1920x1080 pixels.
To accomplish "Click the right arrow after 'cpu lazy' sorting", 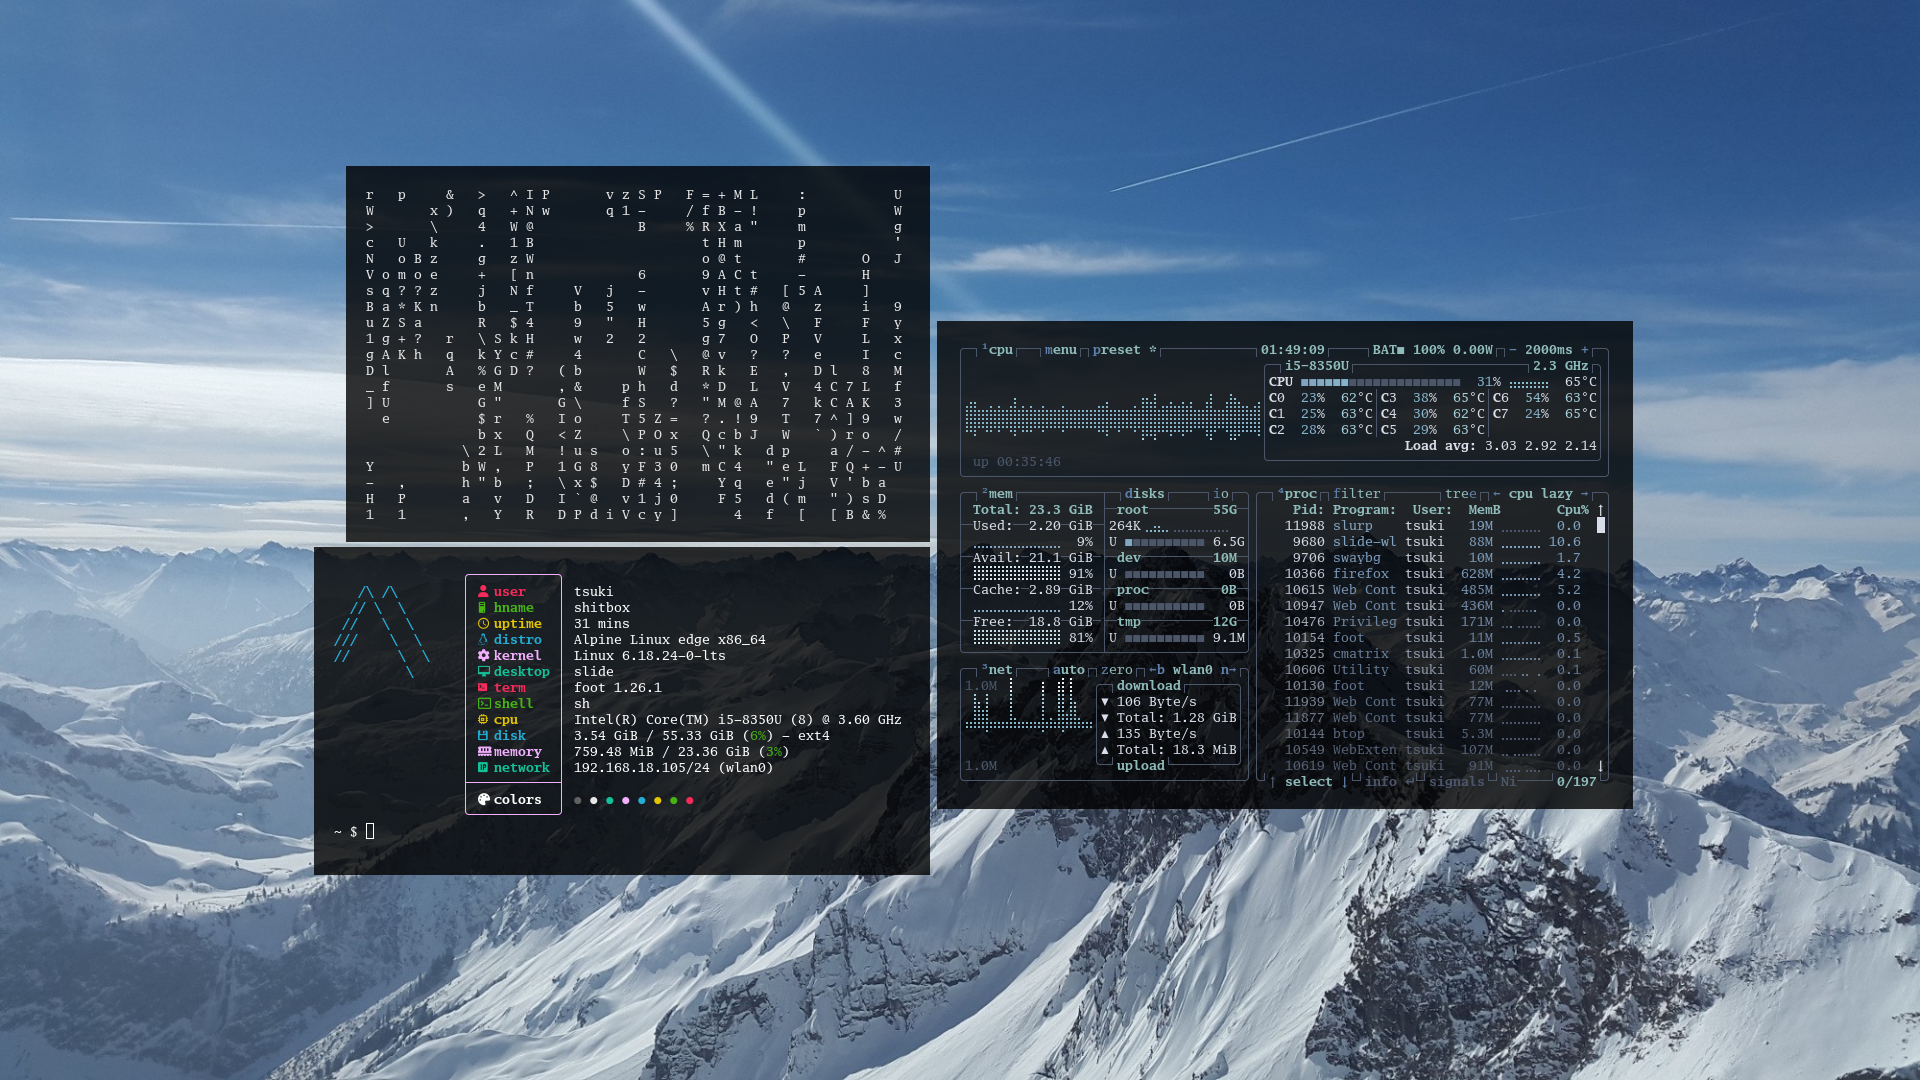I will tap(1584, 494).
